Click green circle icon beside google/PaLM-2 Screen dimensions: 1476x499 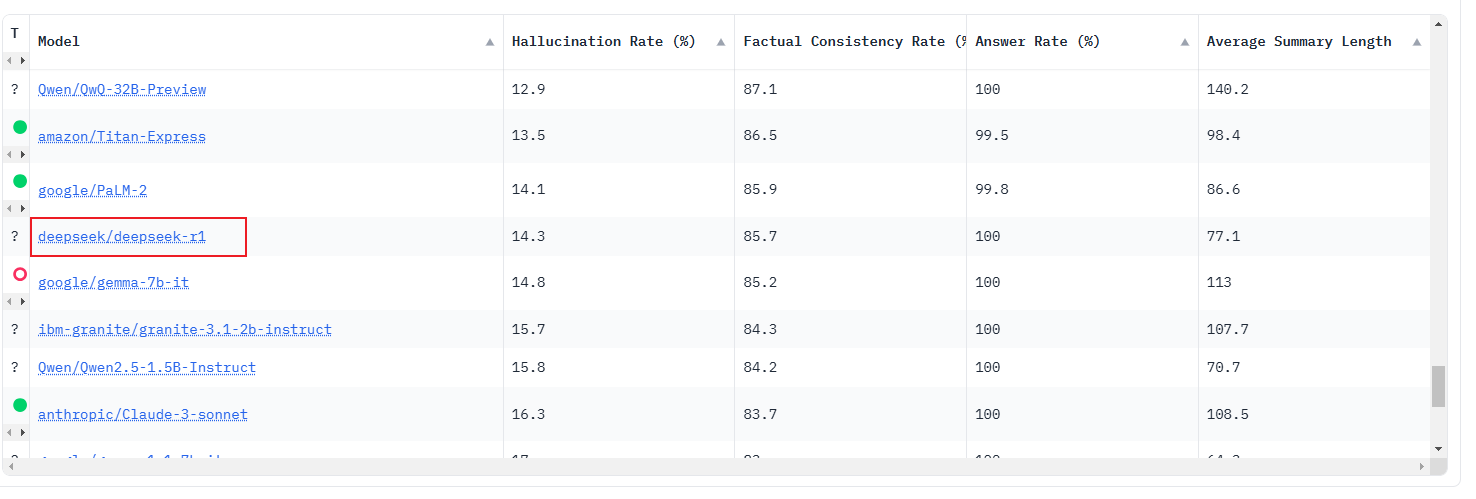point(19,181)
